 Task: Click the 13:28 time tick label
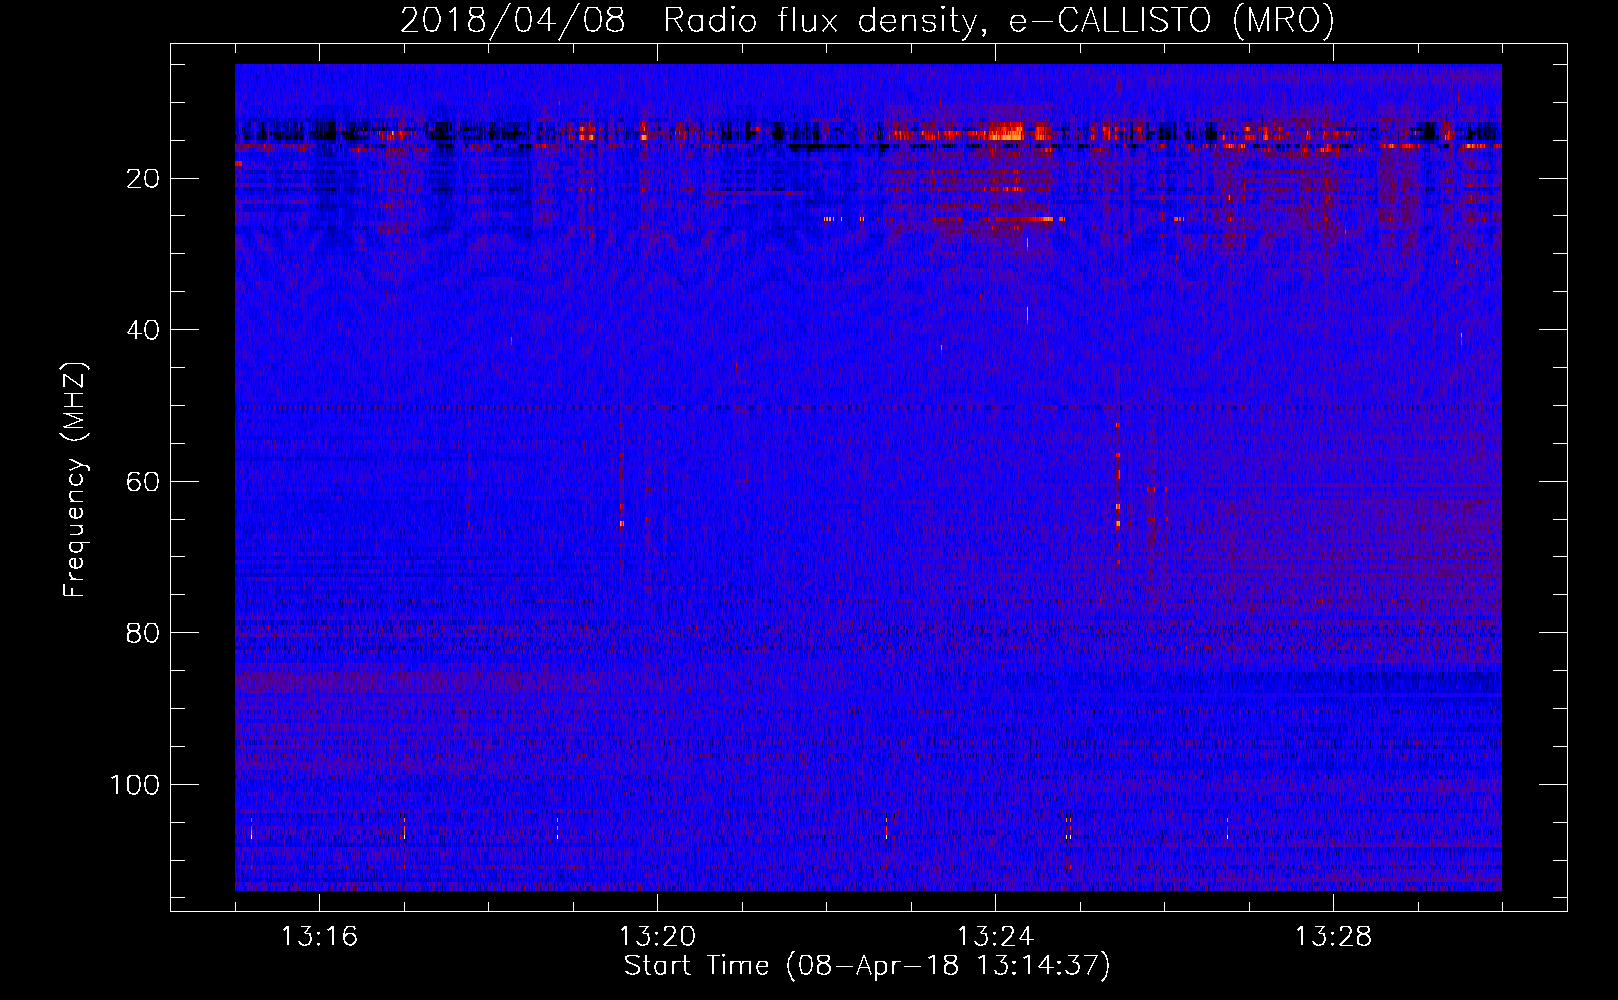(x=1333, y=937)
